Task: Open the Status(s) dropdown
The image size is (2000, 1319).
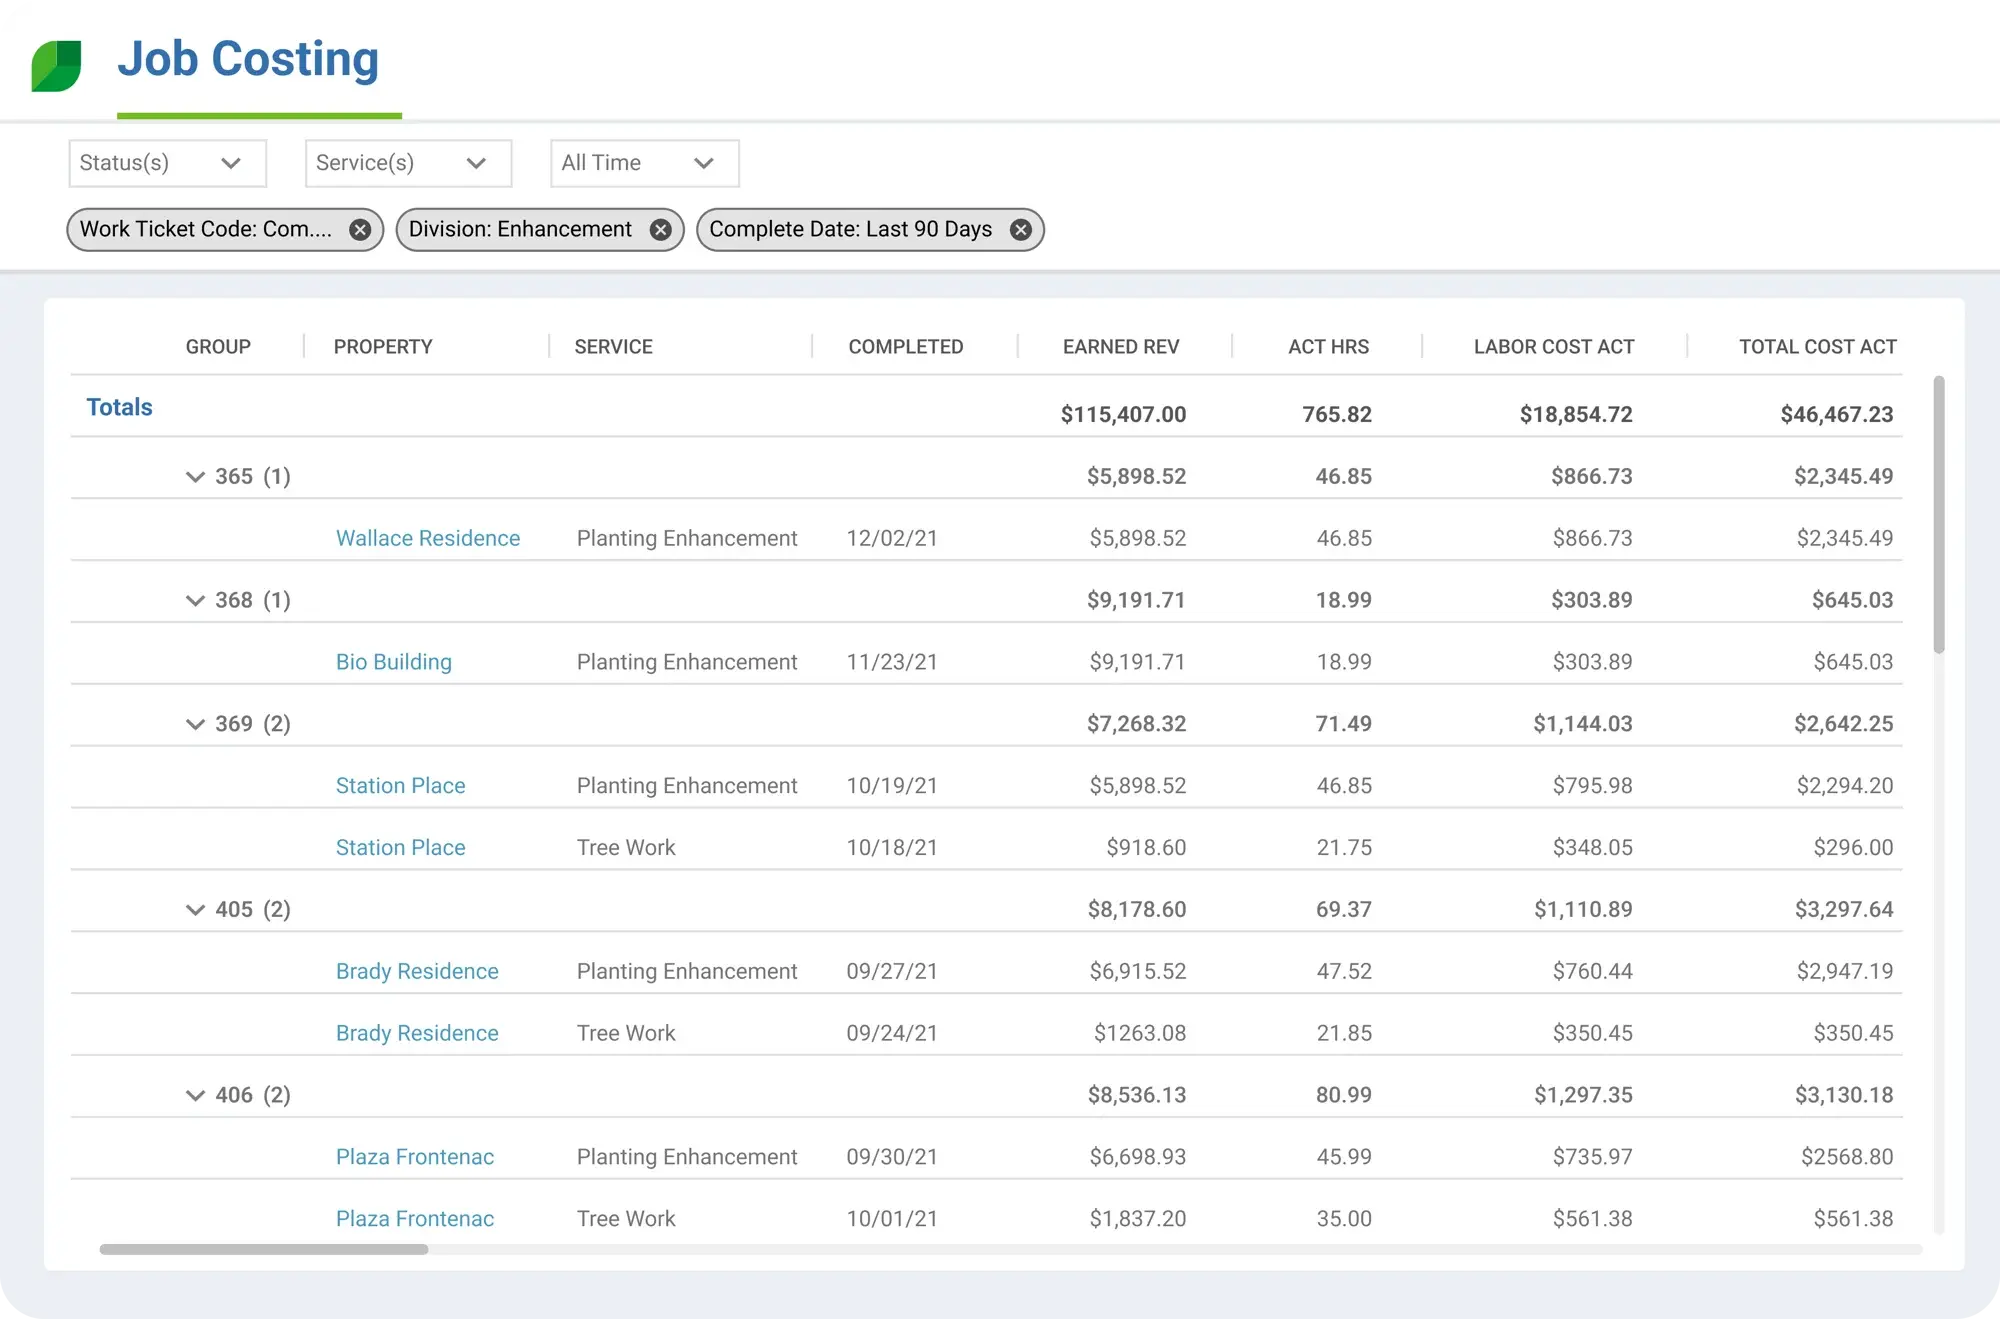Action: pyautogui.click(x=166, y=163)
